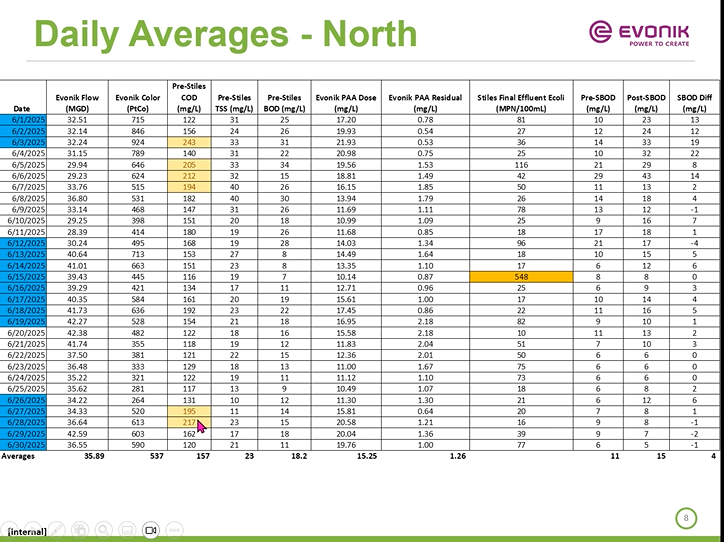Click the Daily Averages - North title
The image size is (724, 542).
224,35
